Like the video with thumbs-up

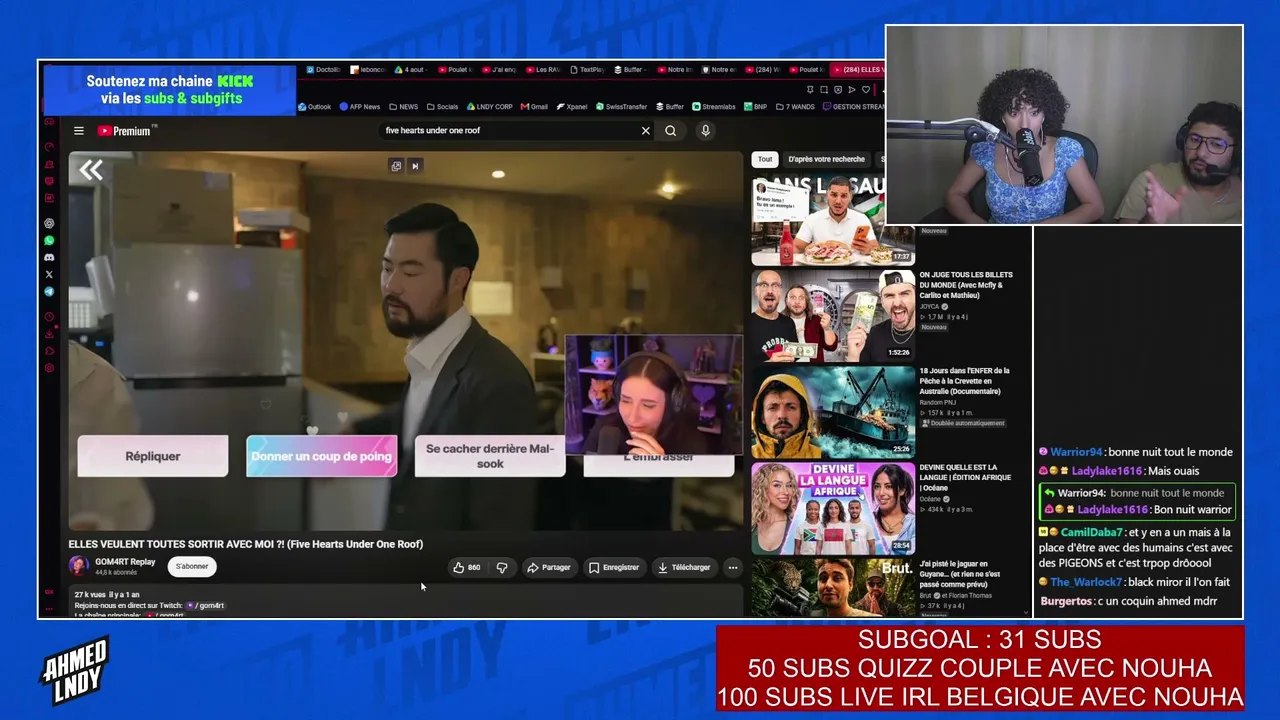pyautogui.click(x=466, y=568)
